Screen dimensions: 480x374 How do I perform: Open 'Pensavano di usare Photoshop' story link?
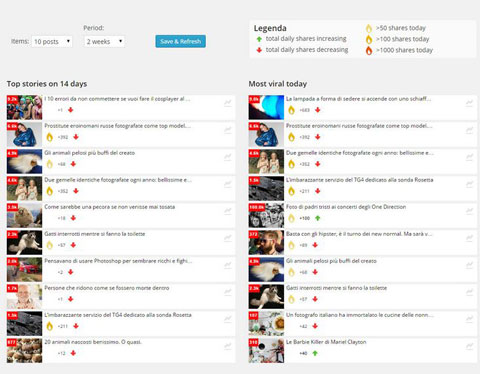click(118, 261)
